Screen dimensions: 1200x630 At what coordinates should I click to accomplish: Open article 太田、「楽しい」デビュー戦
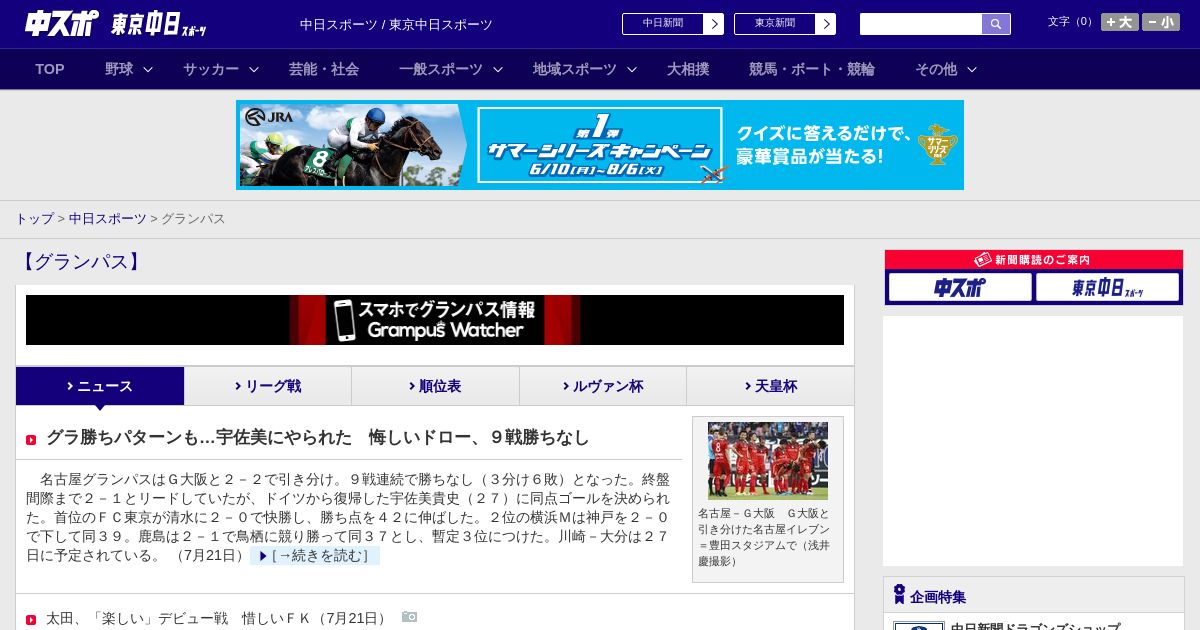pyautogui.click(x=217, y=618)
